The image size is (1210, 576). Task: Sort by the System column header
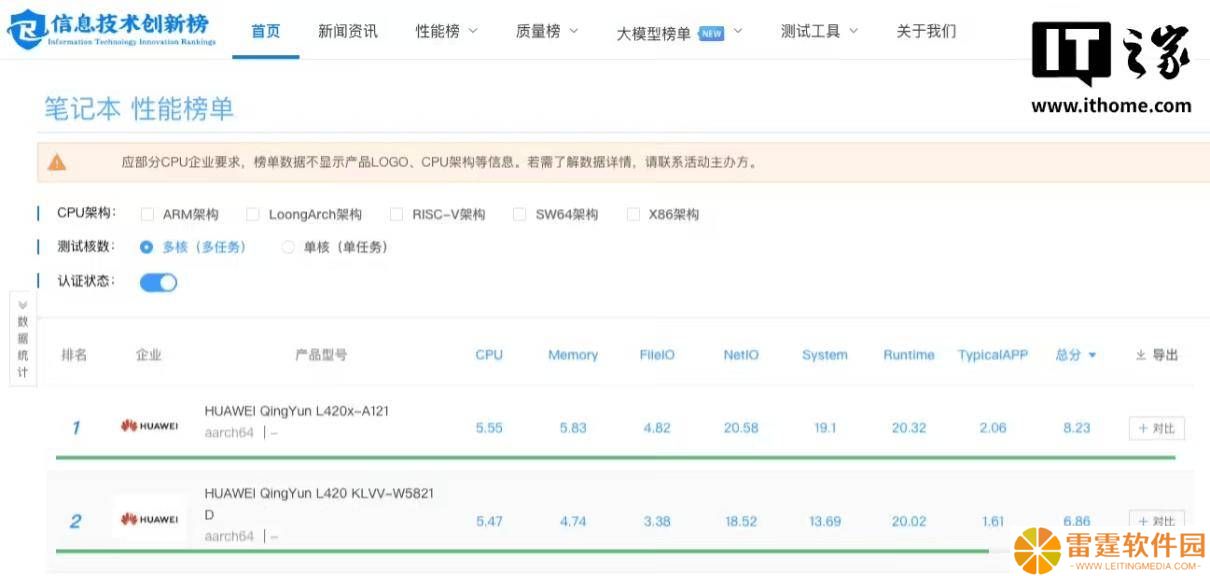pos(825,355)
